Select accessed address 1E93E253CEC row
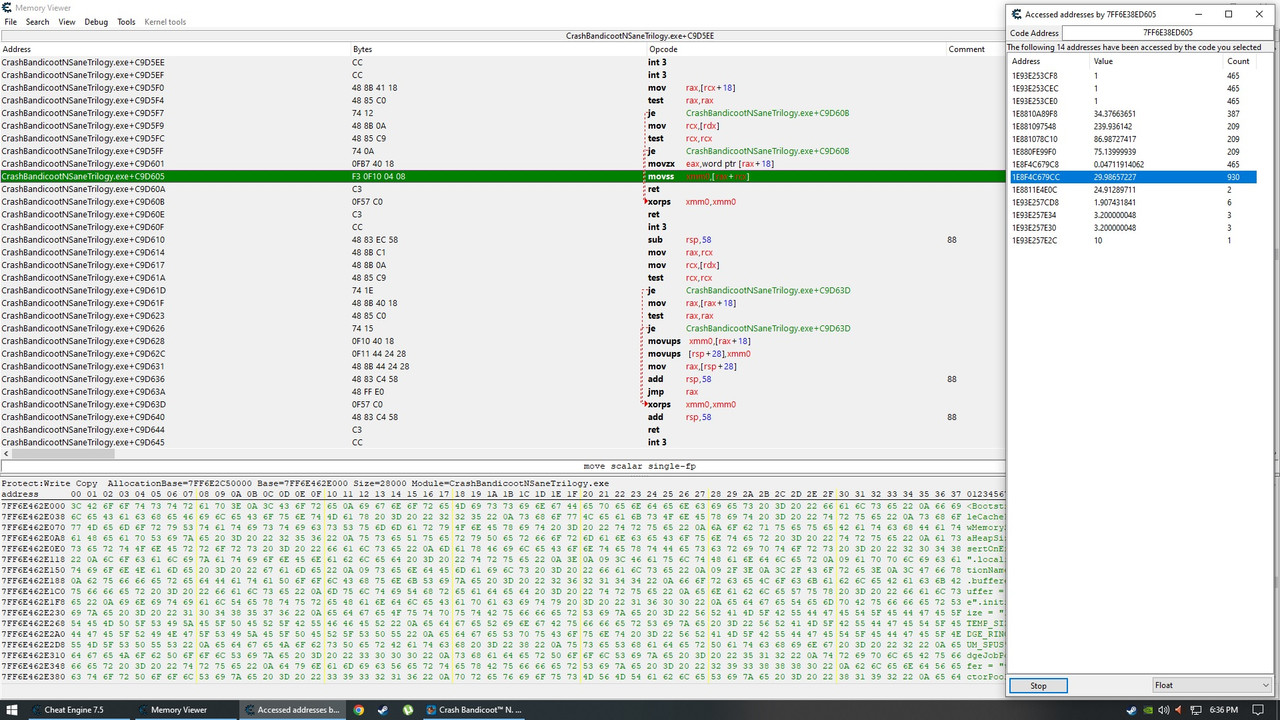This screenshot has height=720, width=1280. click(1133, 89)
